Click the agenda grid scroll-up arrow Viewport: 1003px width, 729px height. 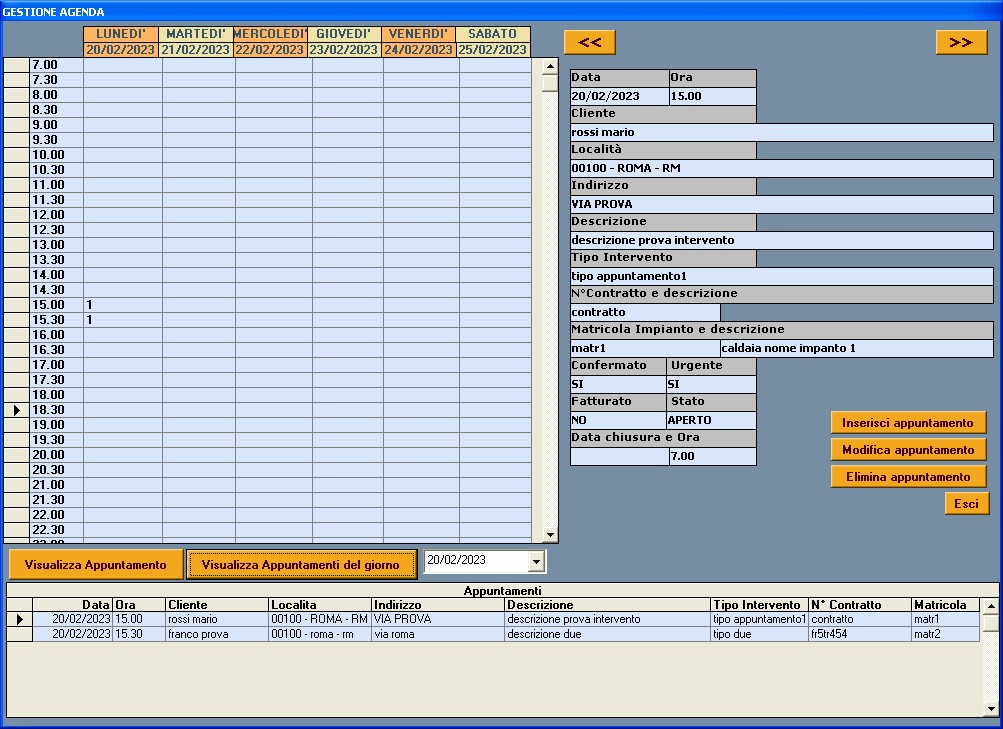click(x=549, y=66)
